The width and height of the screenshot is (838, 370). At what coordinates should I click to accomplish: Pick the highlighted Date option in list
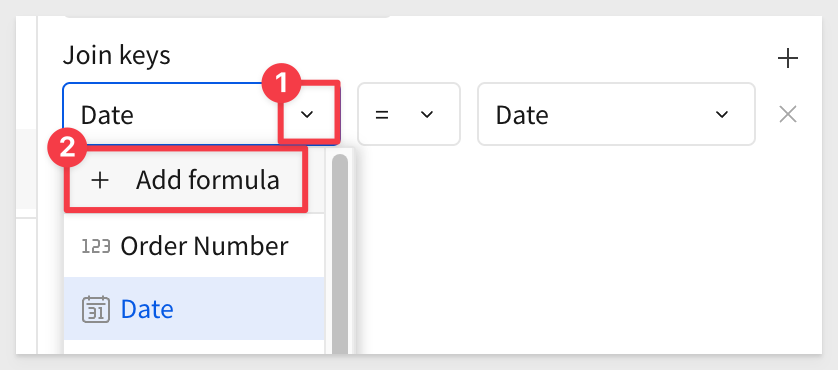tap(194, 309)
